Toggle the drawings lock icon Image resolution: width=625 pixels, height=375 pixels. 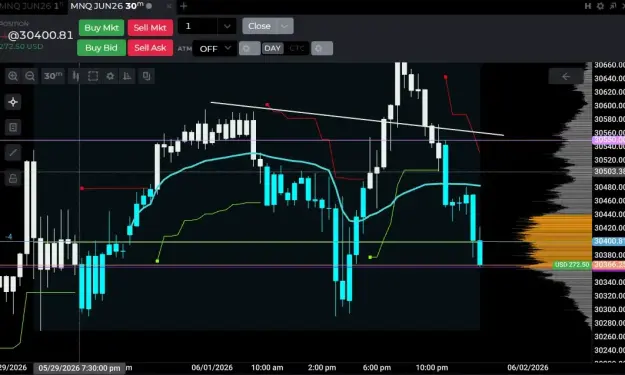[x=13, y=178]
